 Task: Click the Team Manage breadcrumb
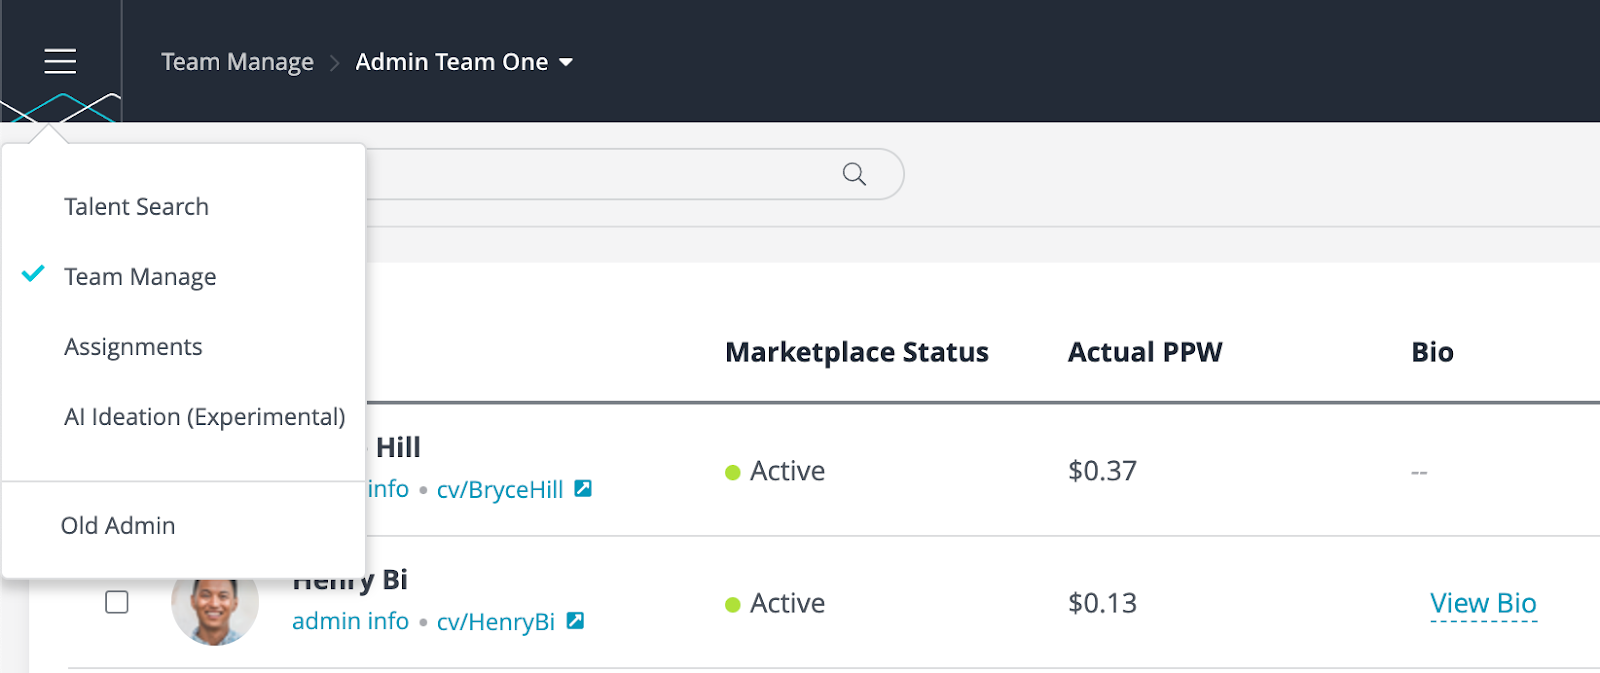(237, 62)
